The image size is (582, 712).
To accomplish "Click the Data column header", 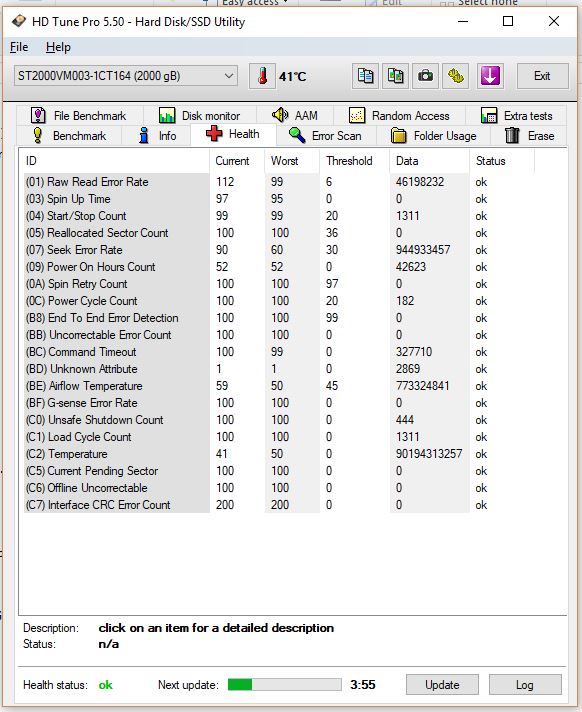I will click(x=429, y=161).
